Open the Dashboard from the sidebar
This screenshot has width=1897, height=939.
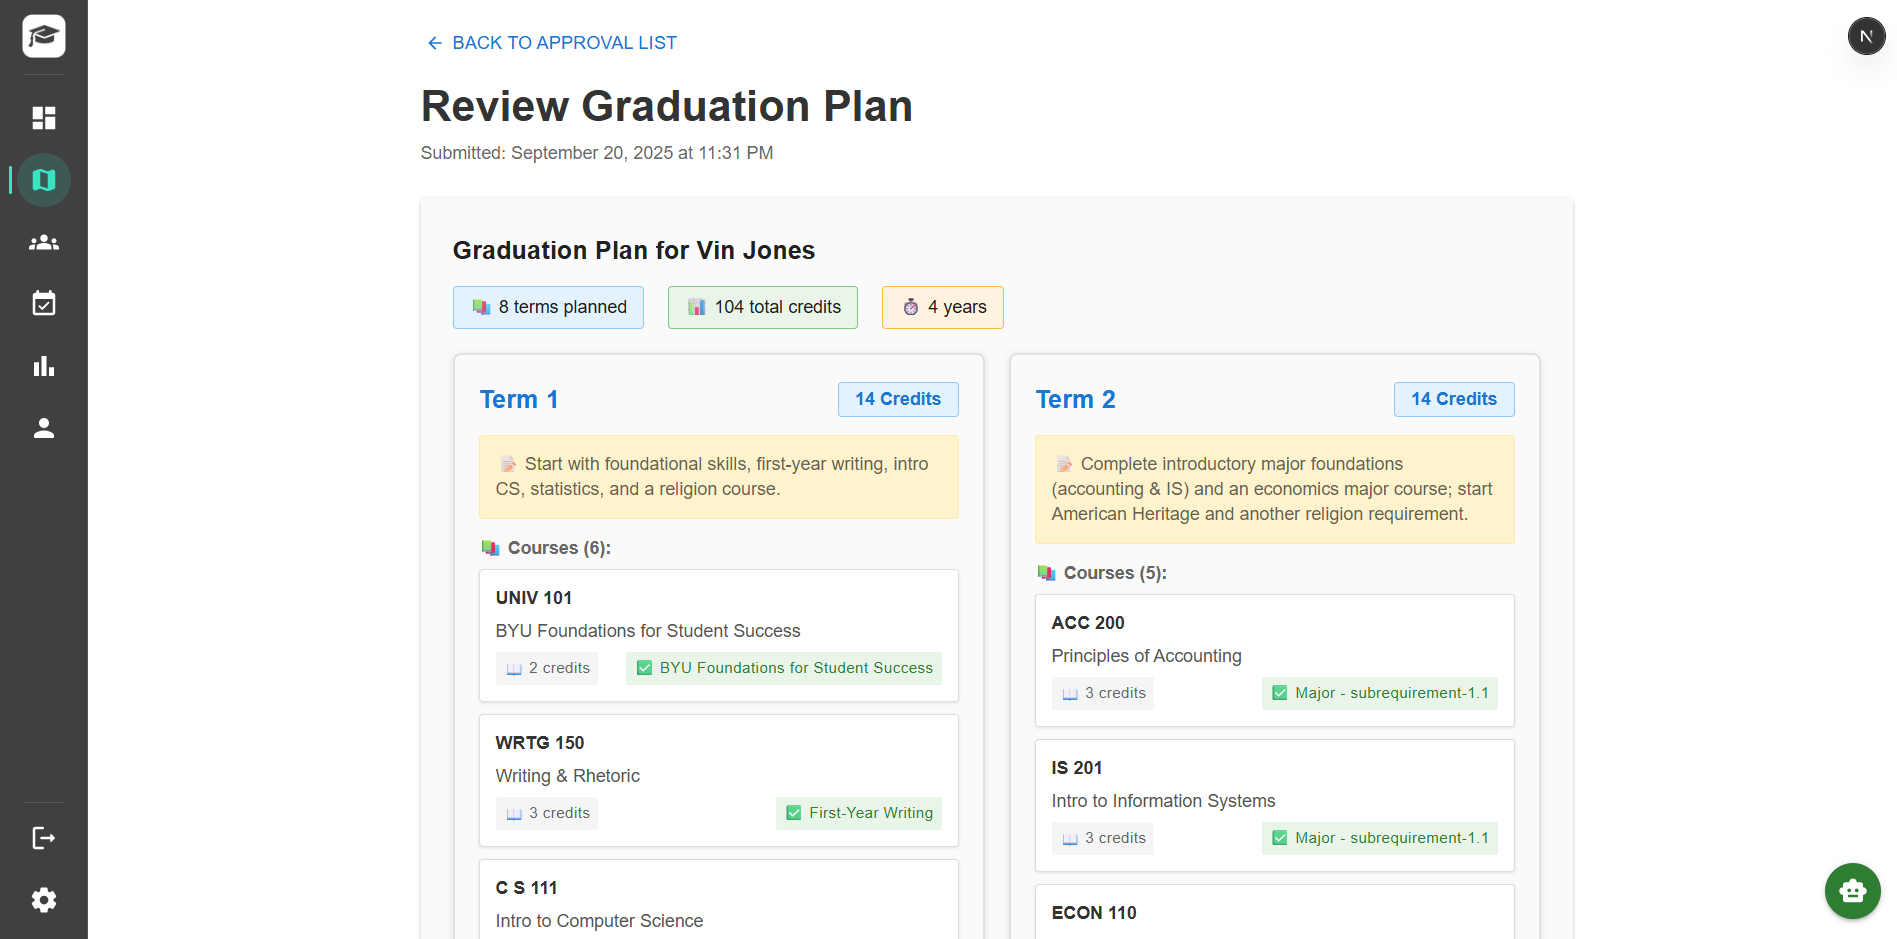[x=44, y=118]
